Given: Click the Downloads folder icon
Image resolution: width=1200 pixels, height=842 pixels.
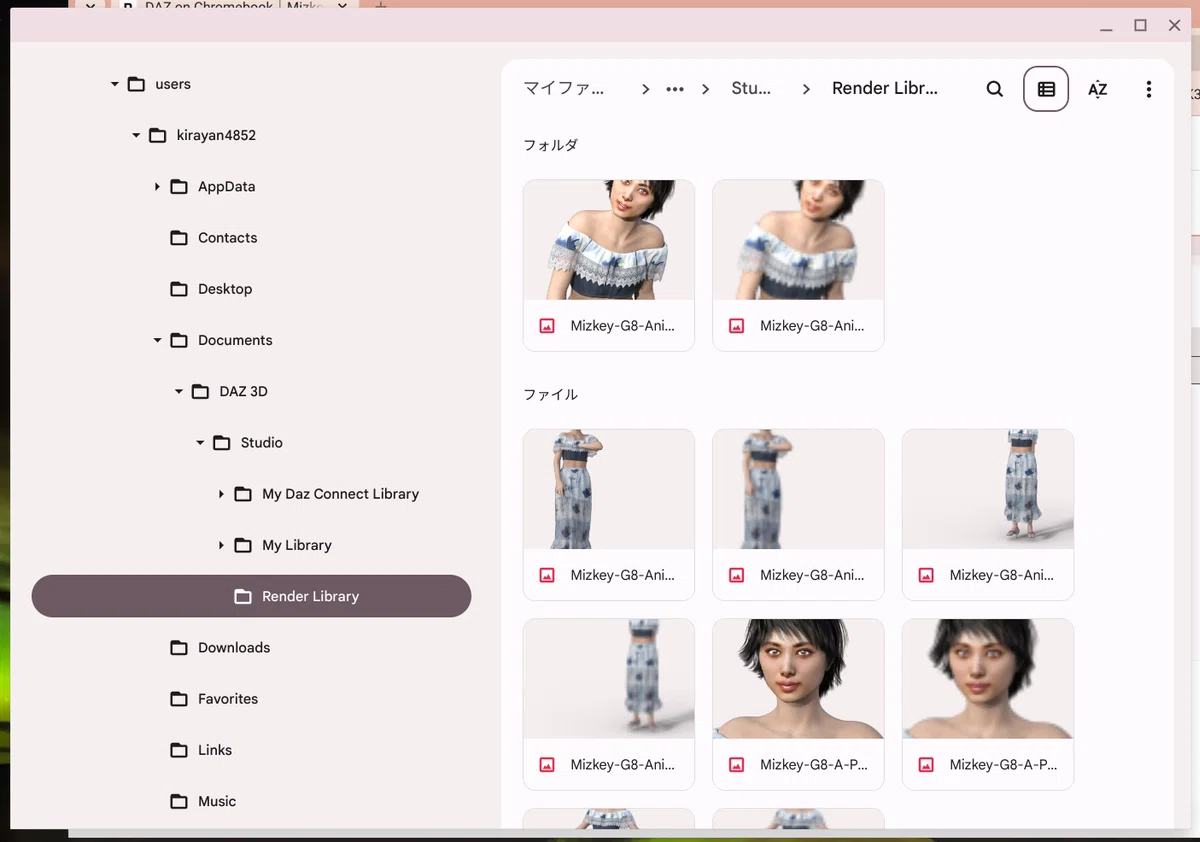Looking at the screenshot, I should (x=179, y=647).
